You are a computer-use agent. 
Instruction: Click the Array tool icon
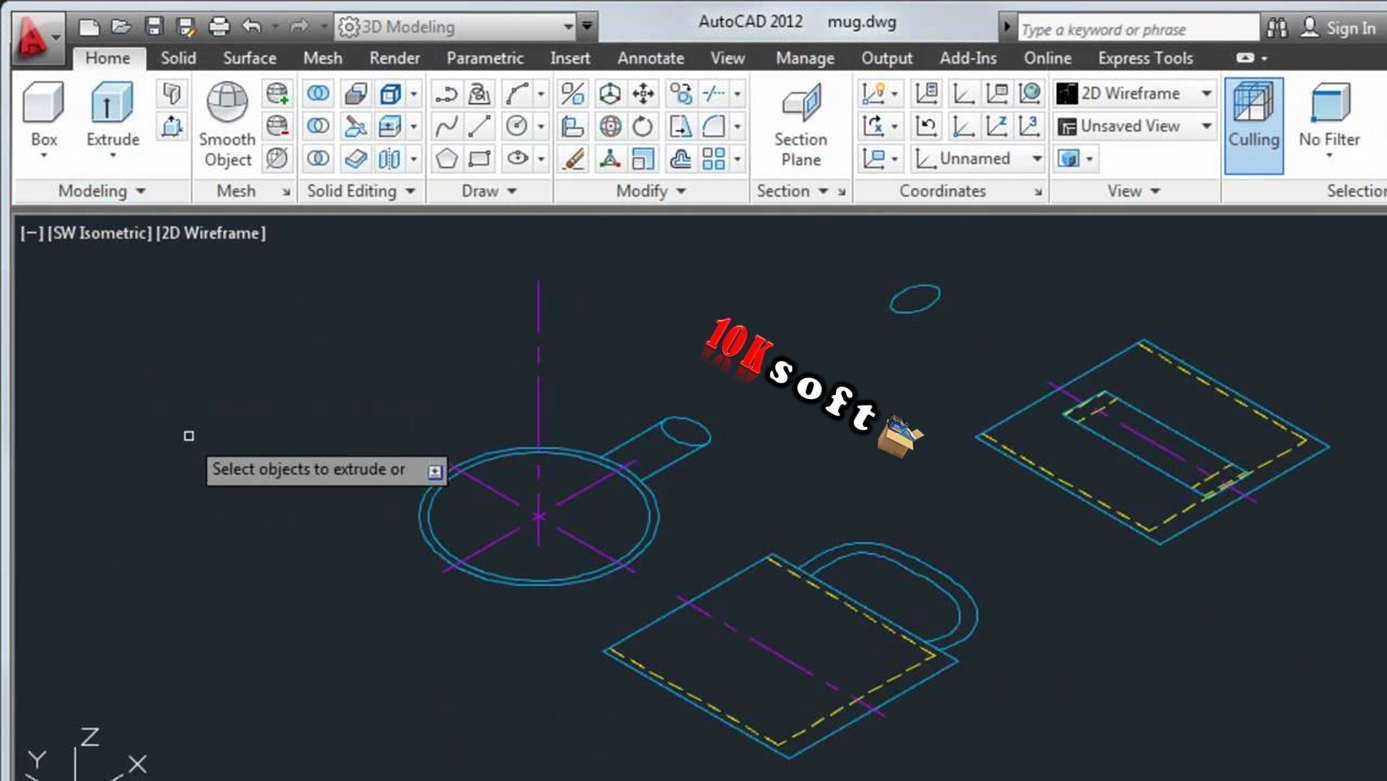pyautogui.click(x=713, y=158)
